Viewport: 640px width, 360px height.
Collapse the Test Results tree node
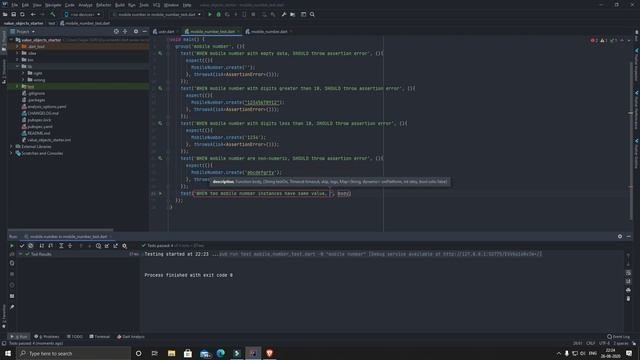[x=20, y=254]
